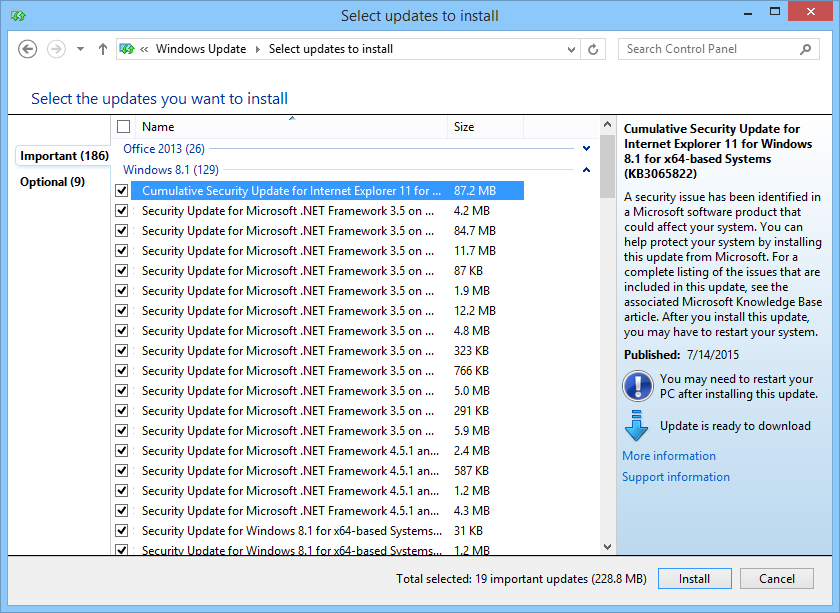
Task: Uncheck the 766 KB .NET Framework 3.5 update
Action: [122, 370]
